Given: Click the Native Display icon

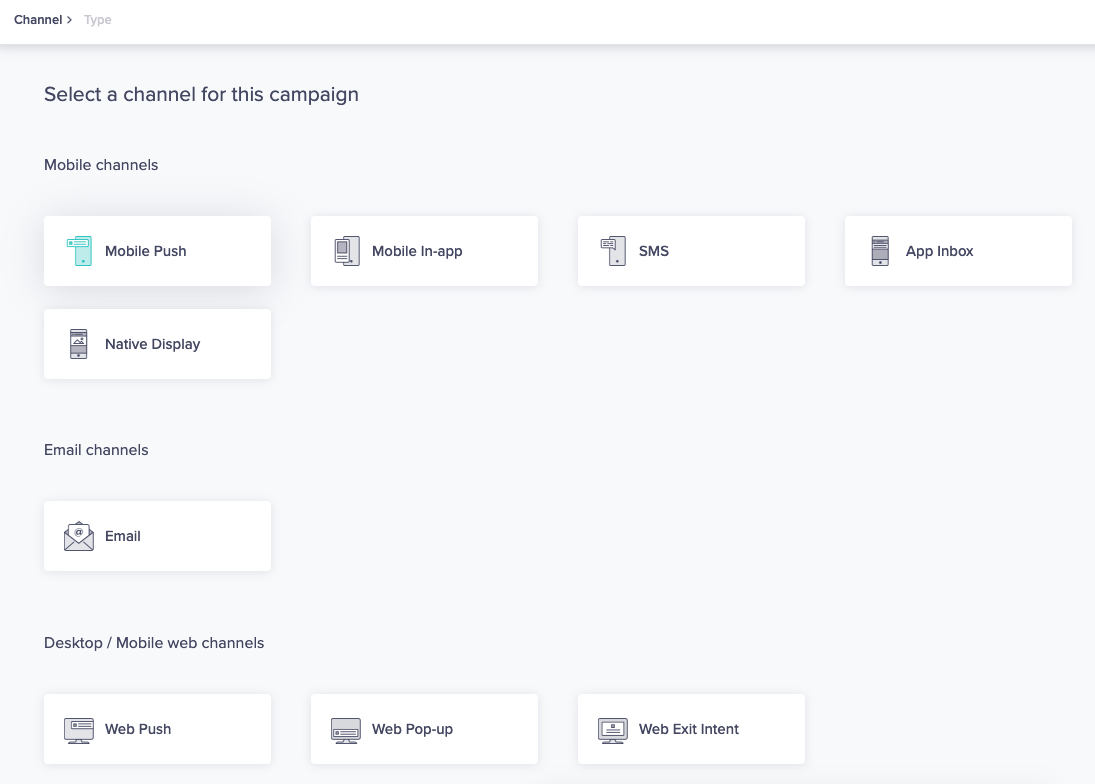Looking at the screenshot, I should [79, 344].
